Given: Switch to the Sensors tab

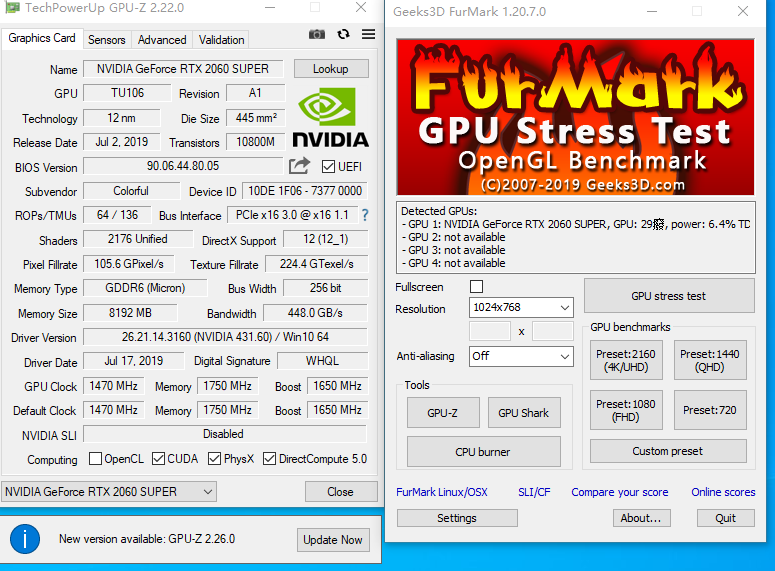Looking at the screenshot, I should click(107, 40).
